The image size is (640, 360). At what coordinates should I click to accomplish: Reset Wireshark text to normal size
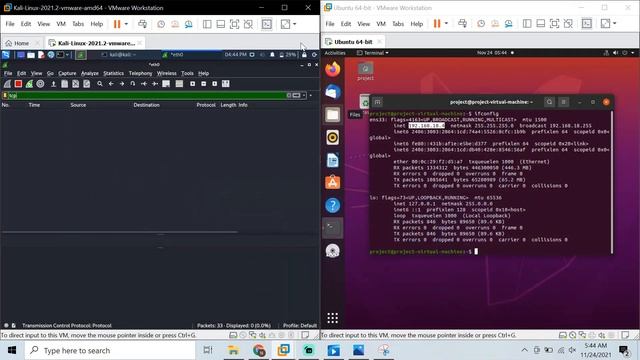tap(215, 84)
